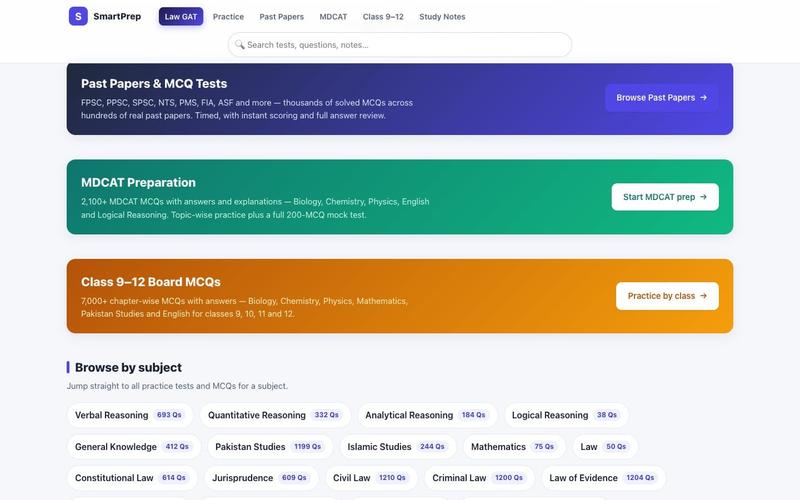Open the Law of Evidence chip
This screenshot has height=500, width=800.
(x=604, y=478)
